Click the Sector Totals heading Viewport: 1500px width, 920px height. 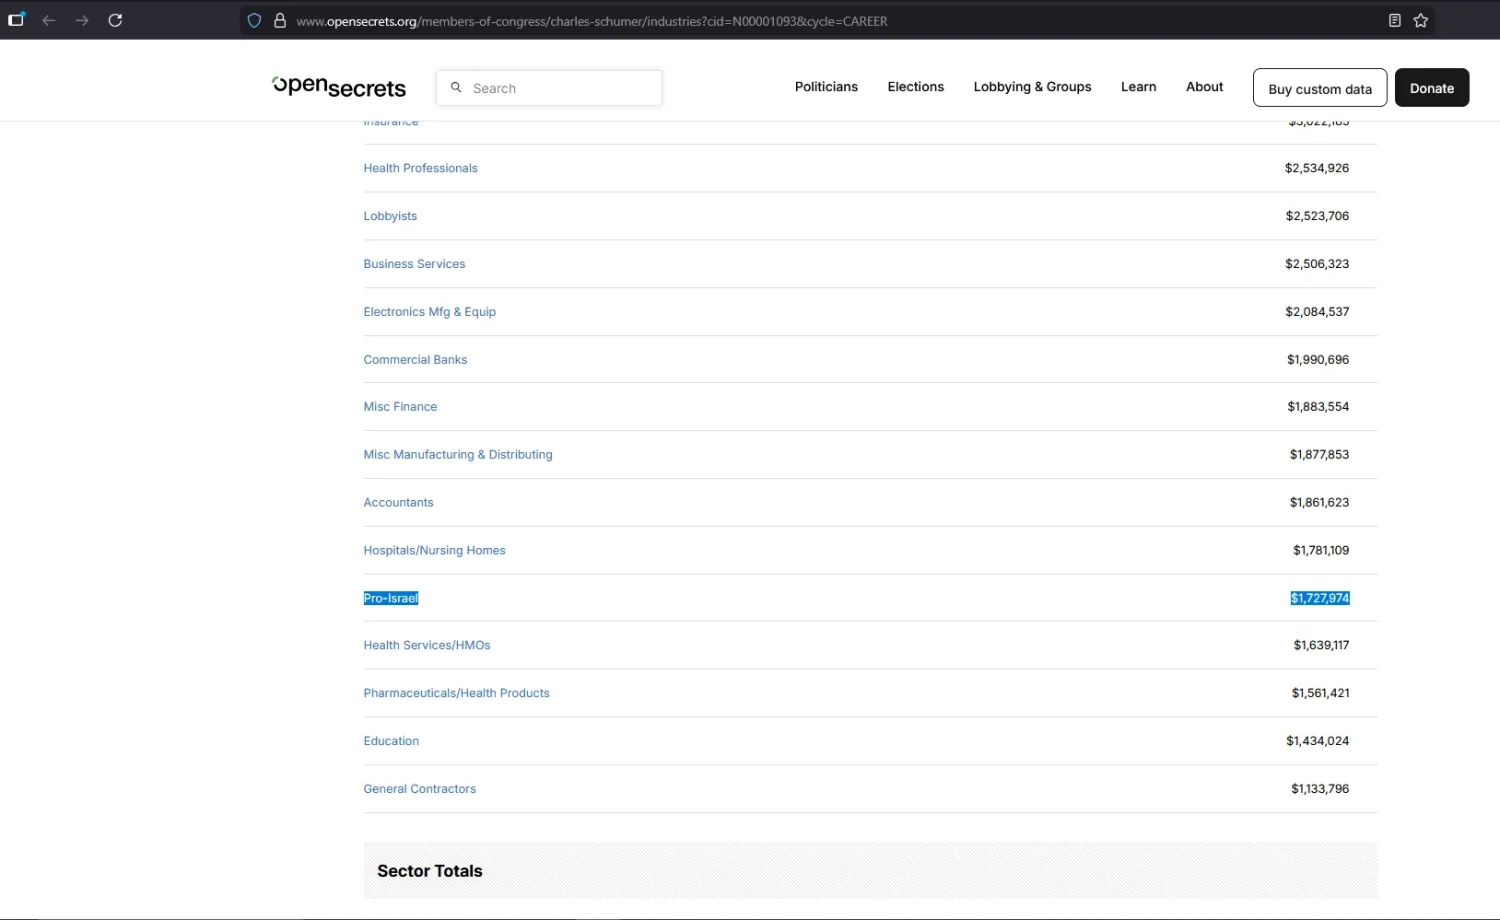[x=430, y=871]
